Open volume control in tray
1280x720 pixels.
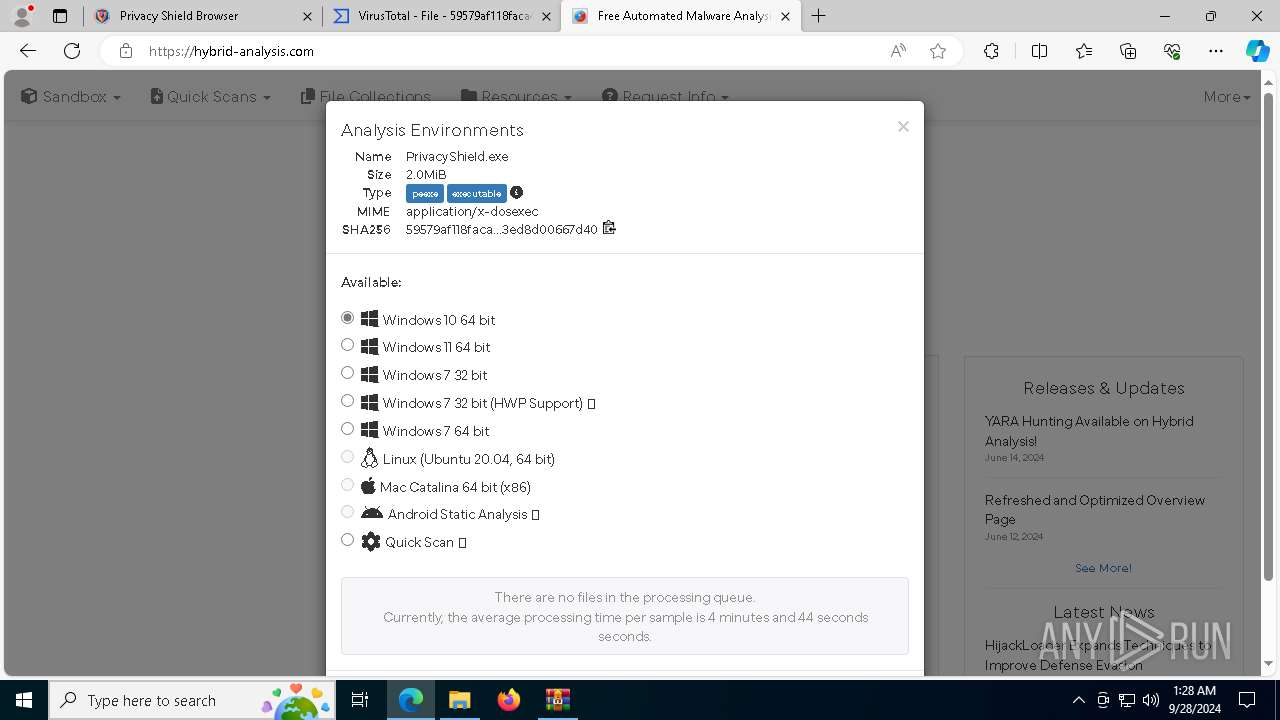coord(1151,700)
